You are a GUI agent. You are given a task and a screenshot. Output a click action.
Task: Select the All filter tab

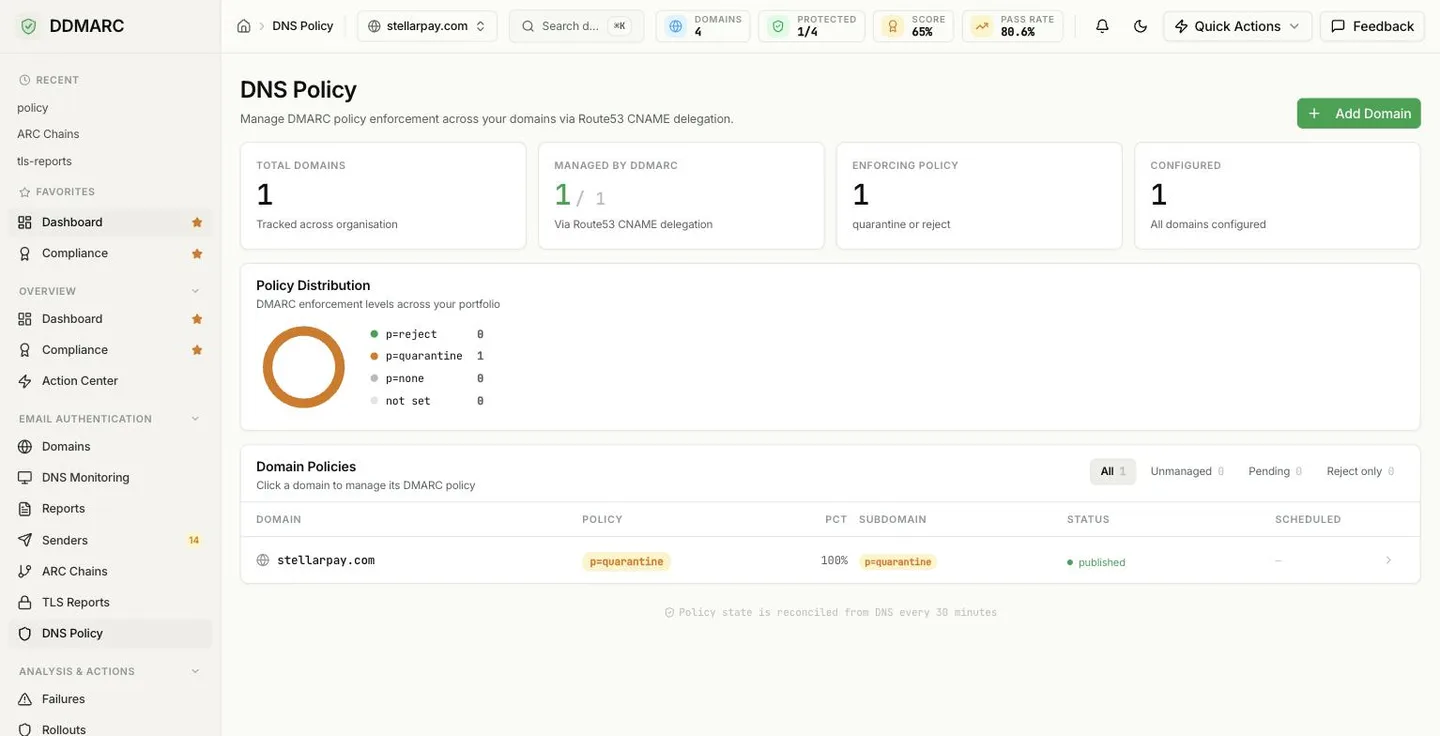click(x=1113, y=471)
